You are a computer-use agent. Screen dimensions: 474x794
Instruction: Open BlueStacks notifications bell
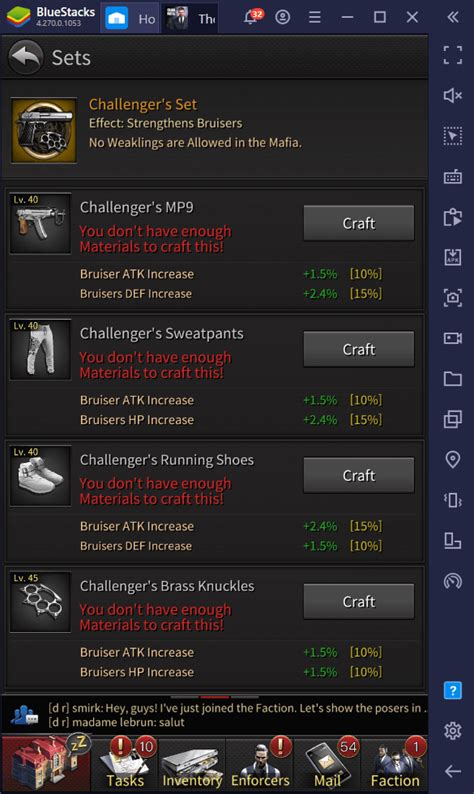[251, 18]
